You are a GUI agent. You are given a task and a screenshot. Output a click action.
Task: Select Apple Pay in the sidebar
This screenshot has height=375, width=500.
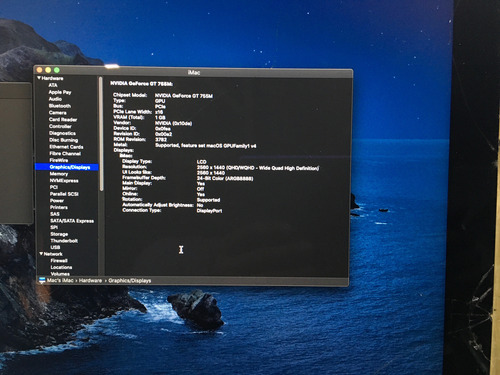click(60, 92)
